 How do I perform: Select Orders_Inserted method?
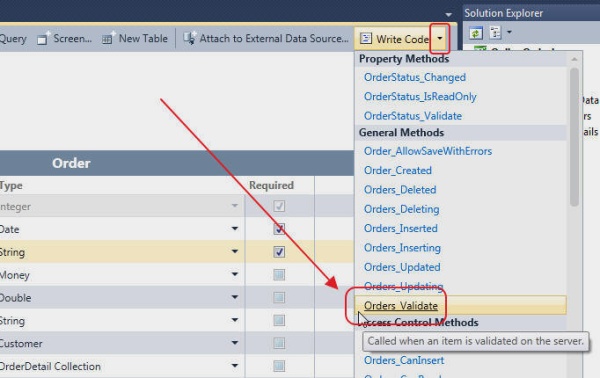(401, 228)
